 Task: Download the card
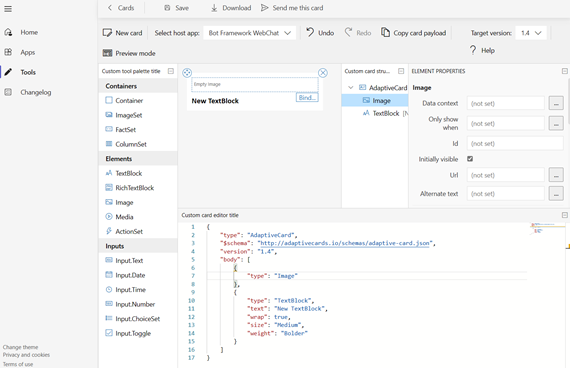pos(231,8)
